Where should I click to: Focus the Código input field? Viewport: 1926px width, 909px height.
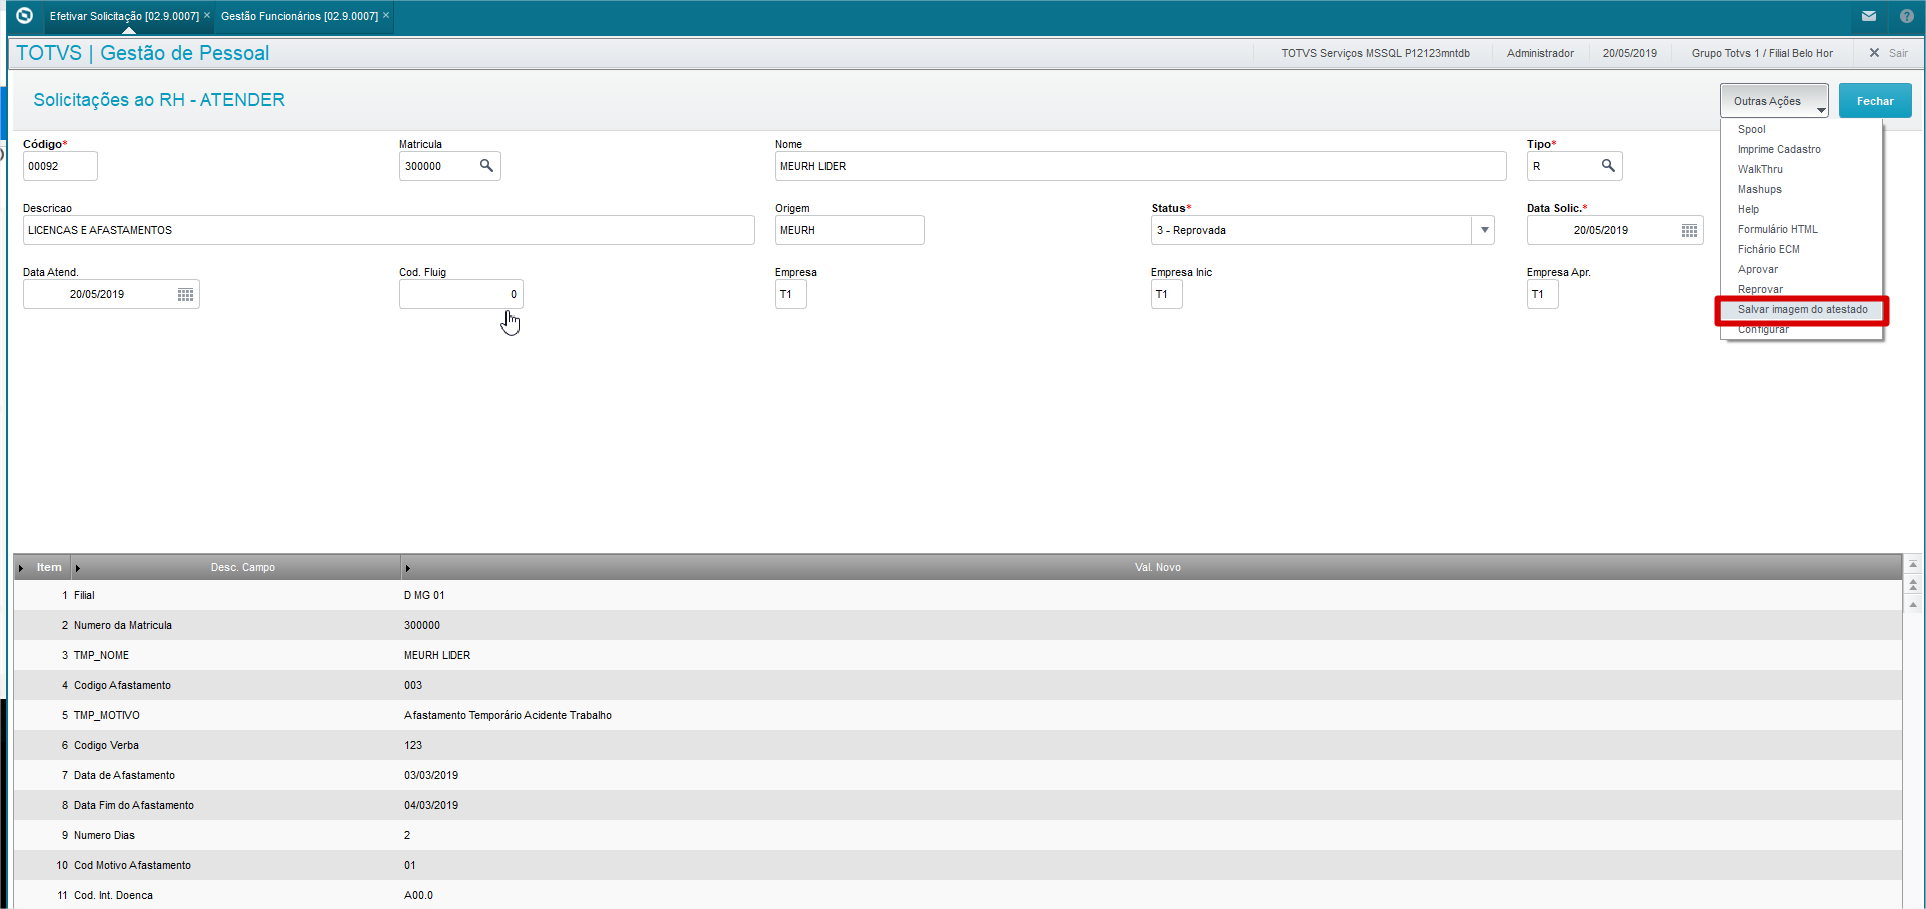coord(60,166)
